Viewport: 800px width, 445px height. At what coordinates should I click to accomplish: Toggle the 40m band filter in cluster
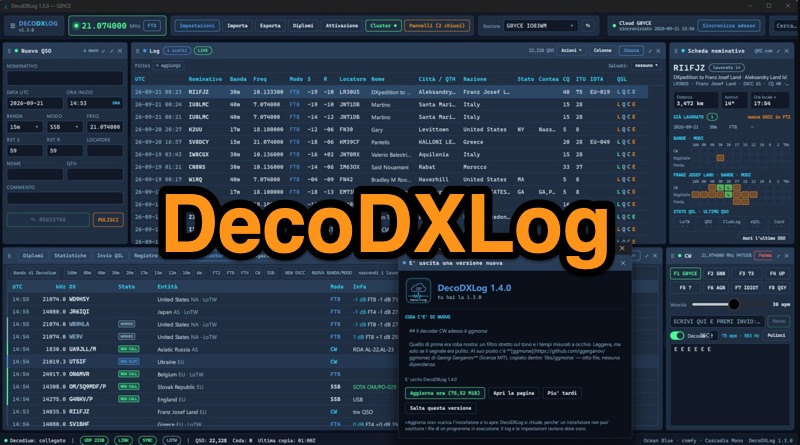pyautogui.click(x=101, y=273)
